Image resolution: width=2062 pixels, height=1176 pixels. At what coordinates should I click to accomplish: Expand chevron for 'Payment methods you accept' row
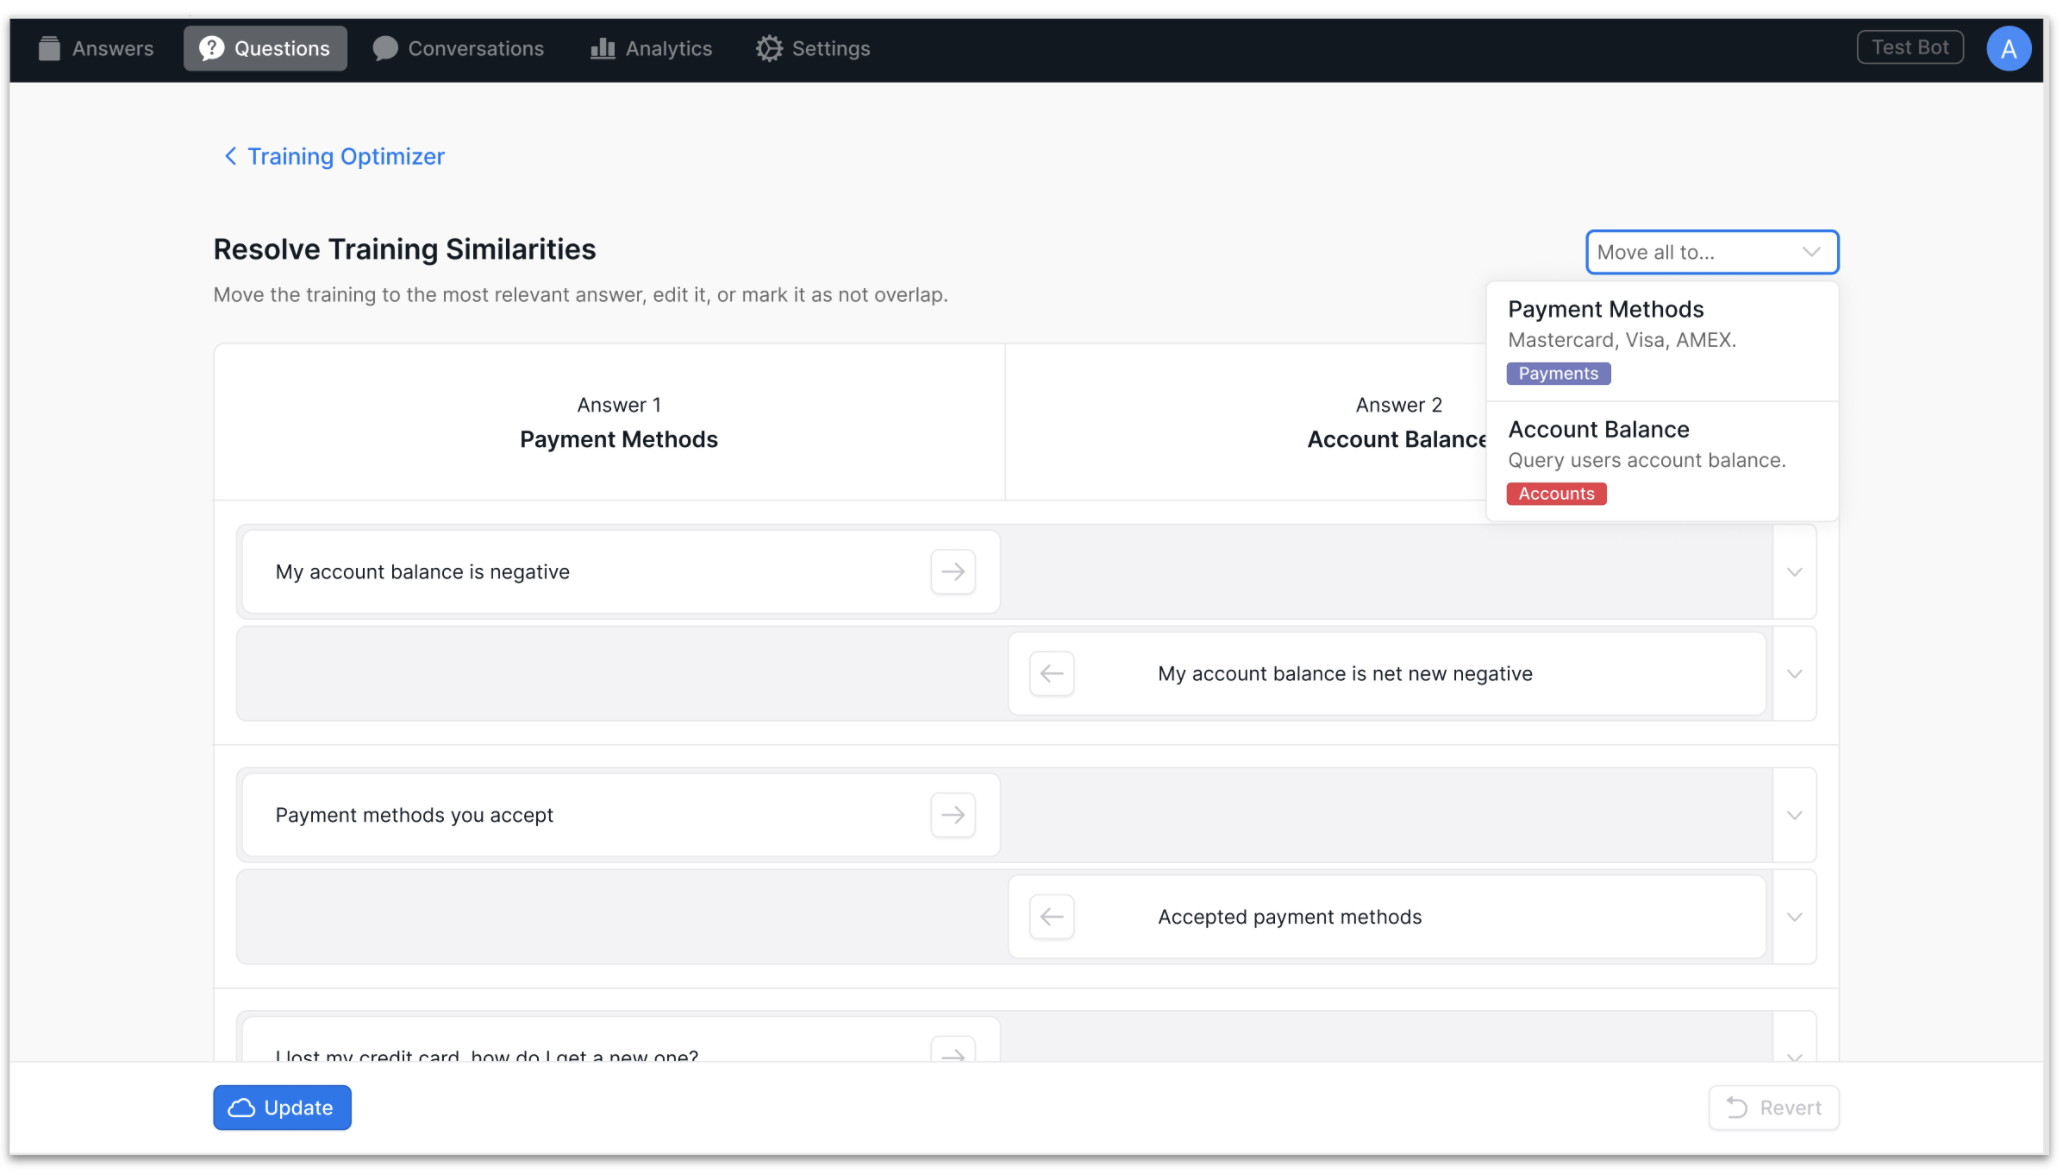pyautogui.click(x=1794, y=815)
